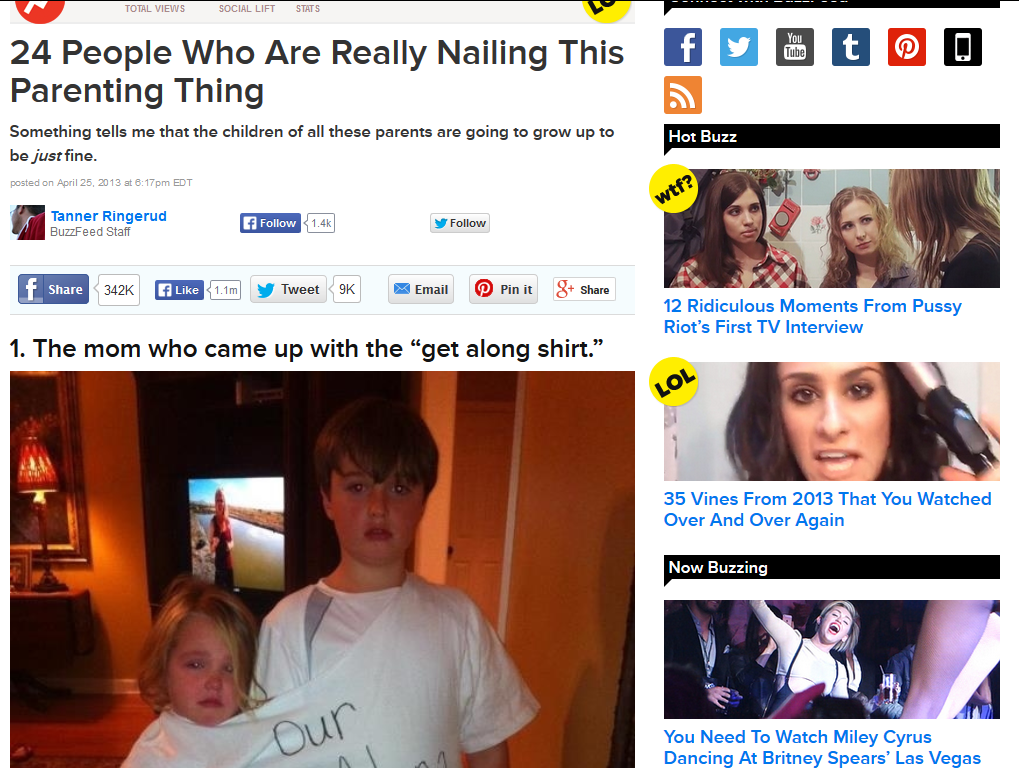
Task: Open BuzzFeed's Twitter page icon
Action: coord(739,47)
